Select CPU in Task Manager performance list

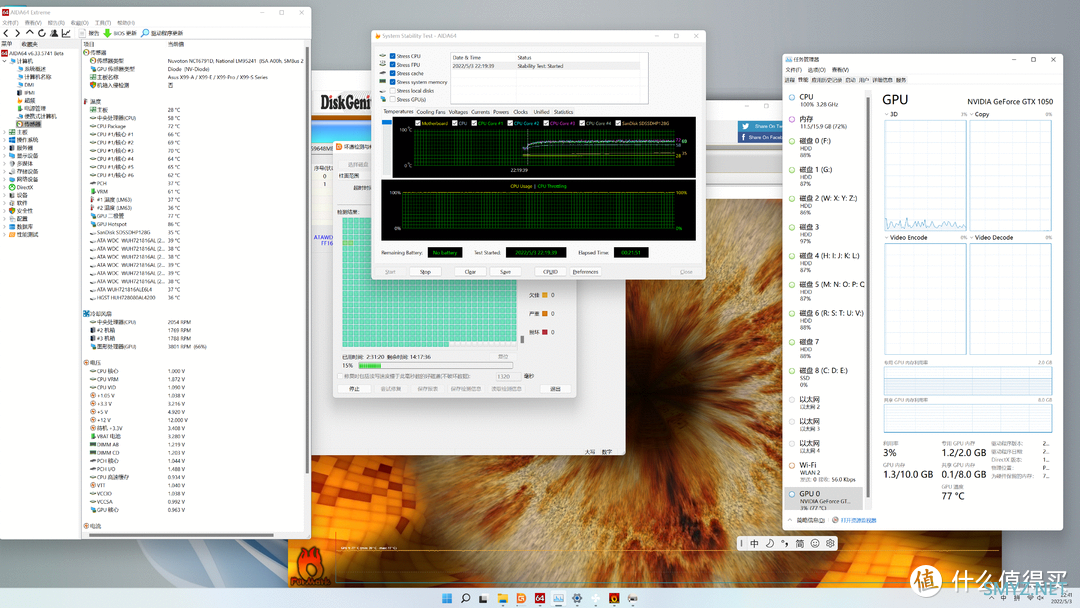tap(825, 101)
